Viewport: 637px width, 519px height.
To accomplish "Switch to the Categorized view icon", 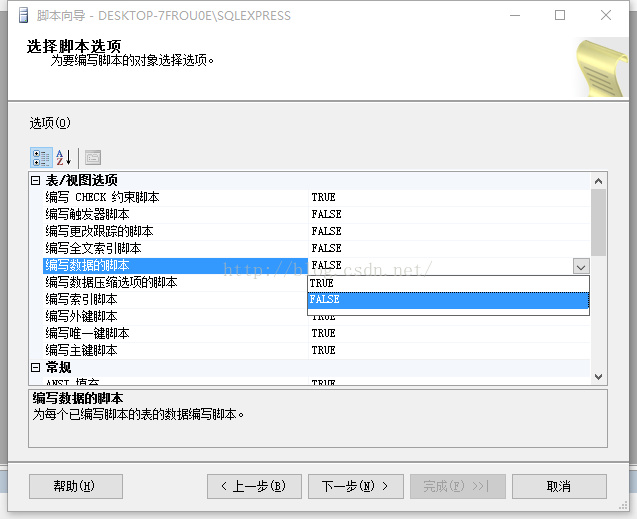I will pos(41,158).
